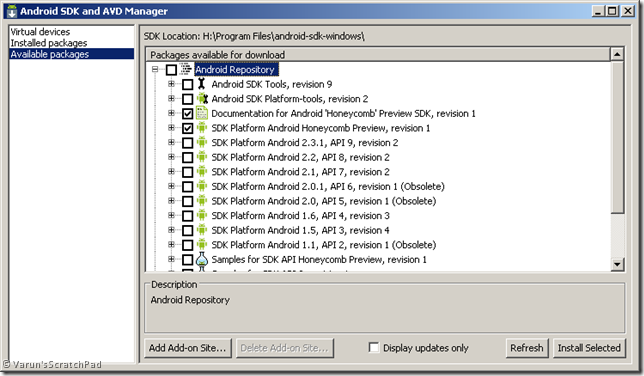The height and width of the screenshot is (376, 644).
Task: Select the Android Repository tree row
Action: [x=236, y=69]
